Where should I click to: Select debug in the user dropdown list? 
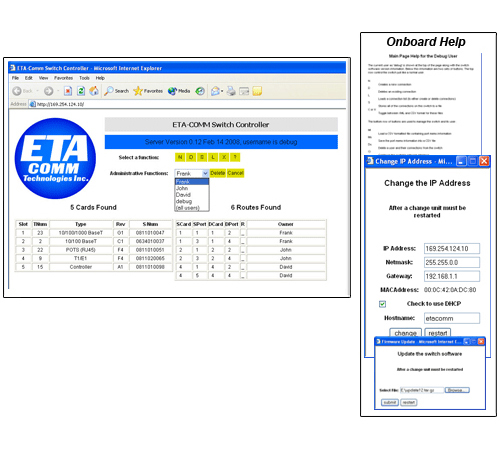[x=192, y=201]
